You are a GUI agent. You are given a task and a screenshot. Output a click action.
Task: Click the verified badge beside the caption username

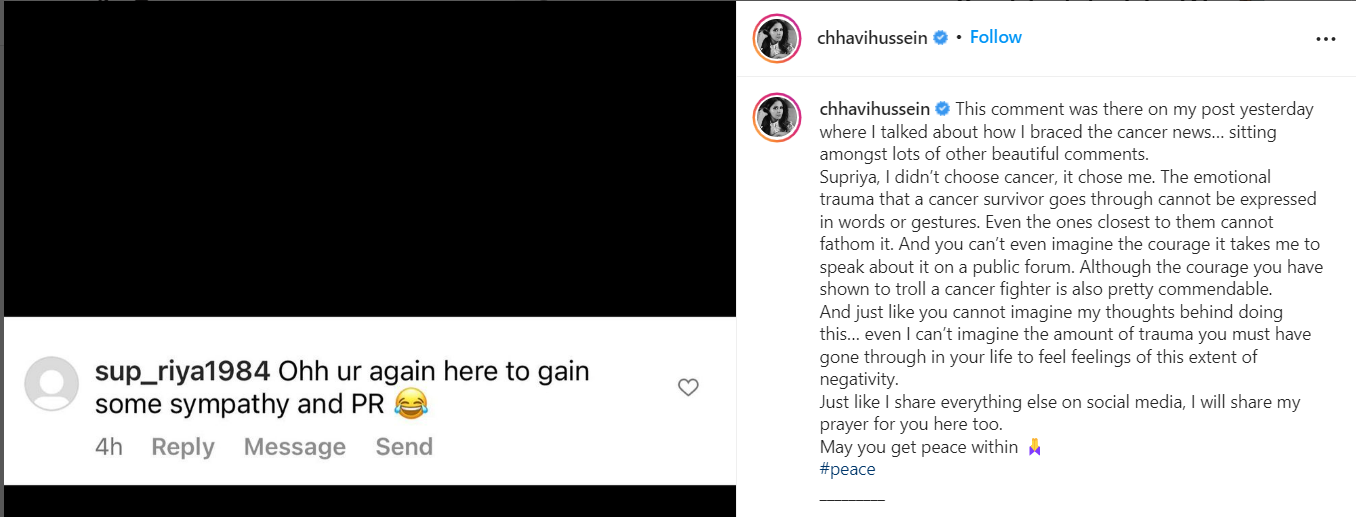click(x=942, y=109)
